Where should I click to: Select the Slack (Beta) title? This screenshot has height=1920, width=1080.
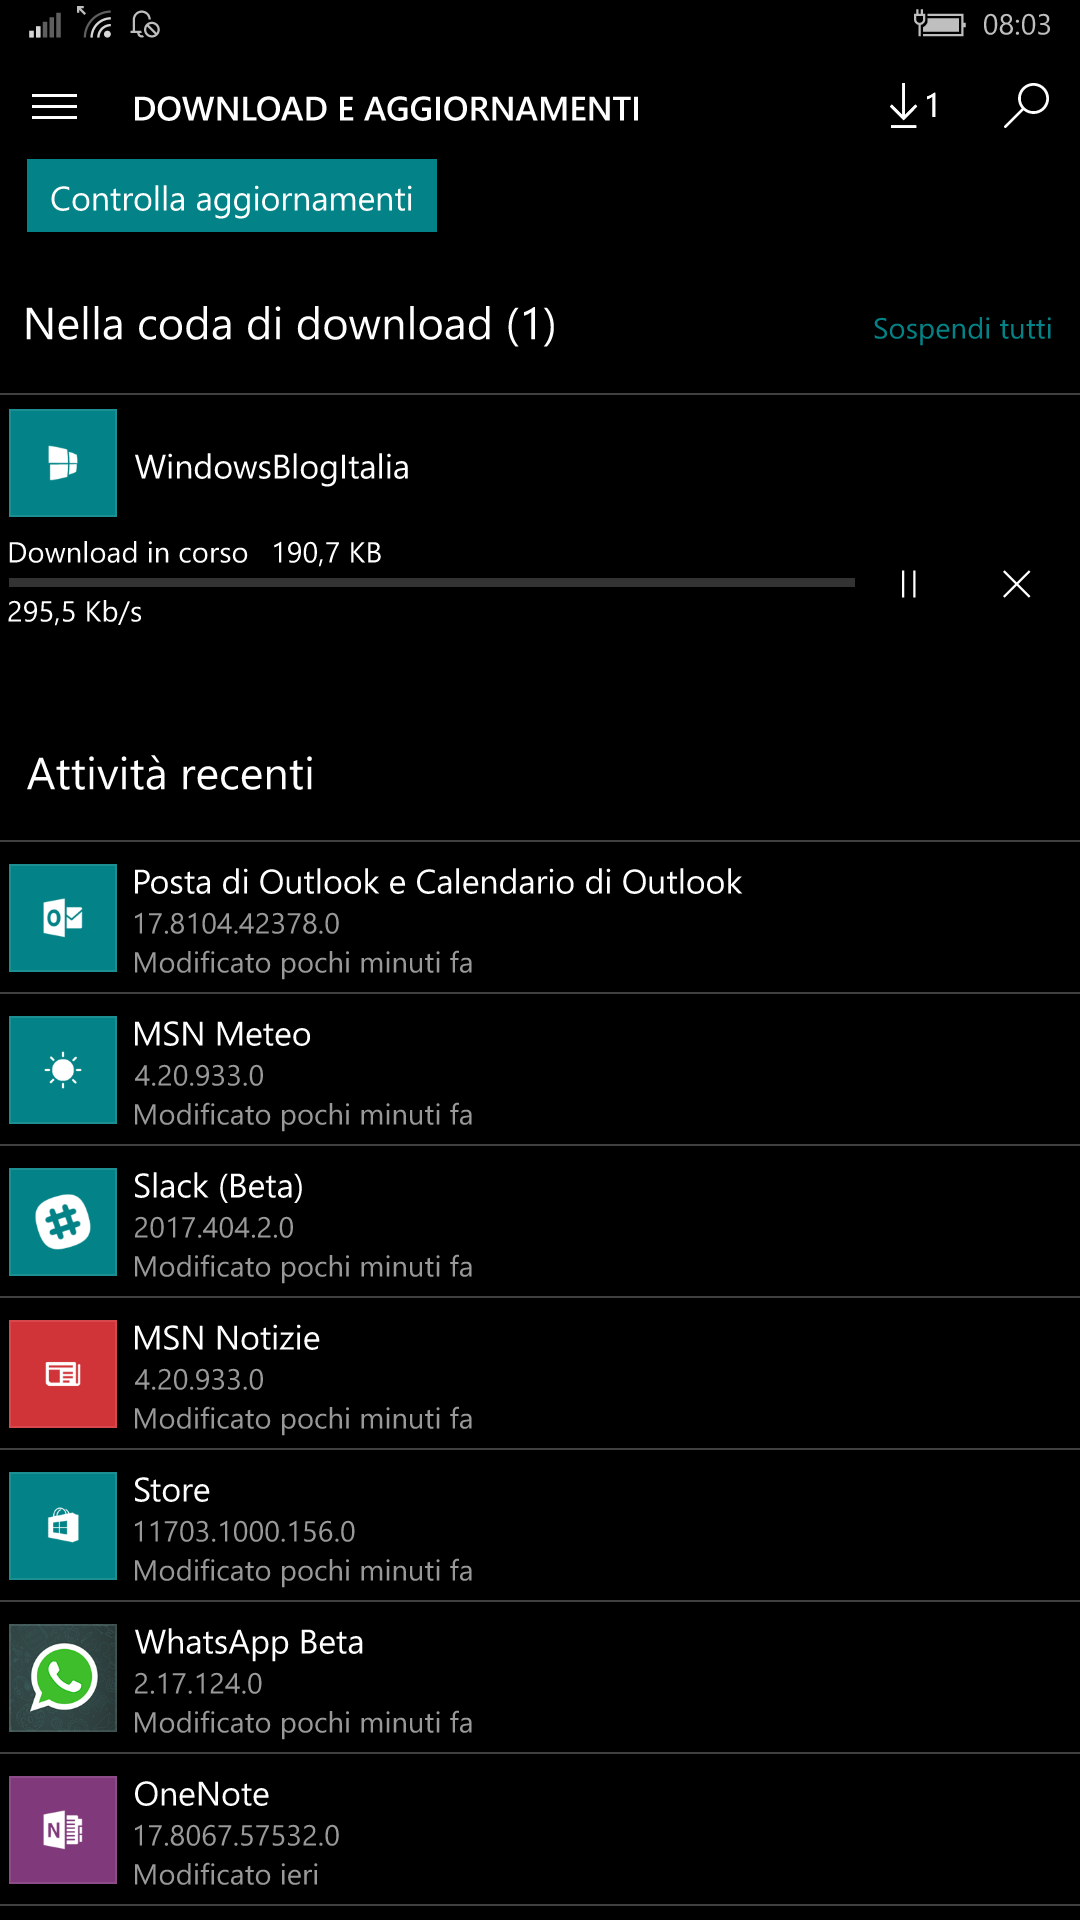coord(218,1186)
